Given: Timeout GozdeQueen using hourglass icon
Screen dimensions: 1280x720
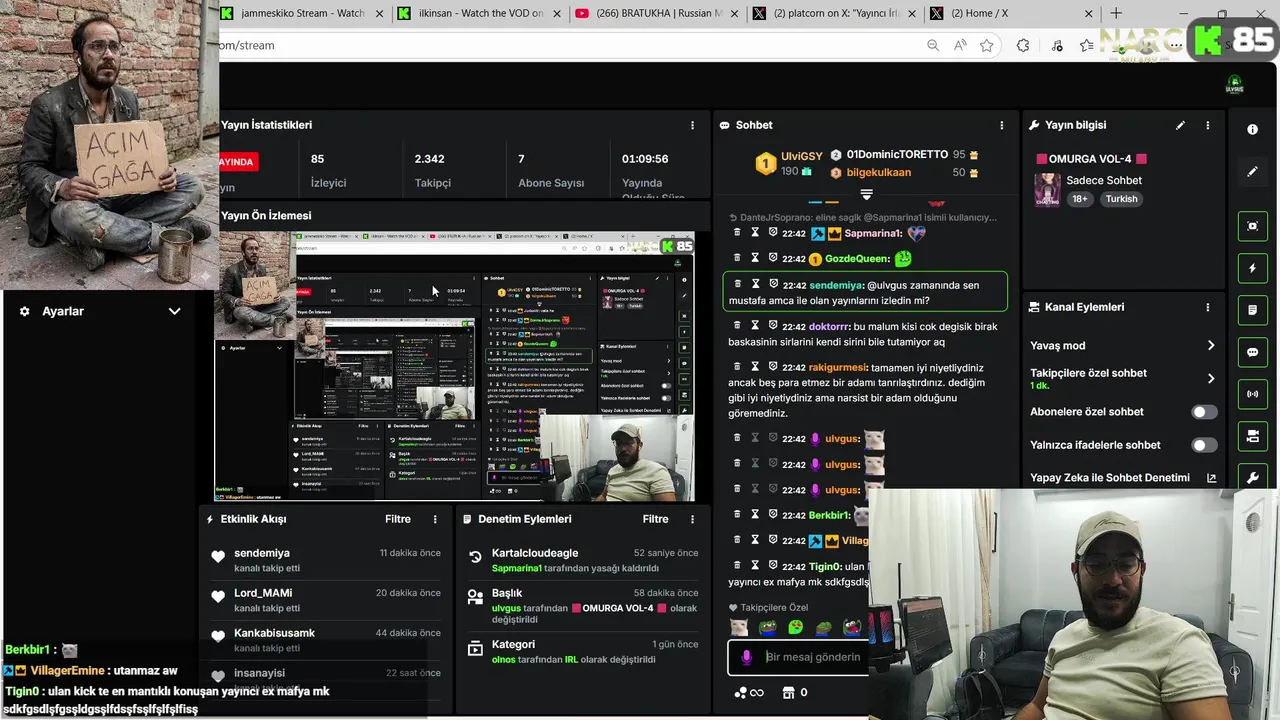Looking at the screenshot, I should (756, 258).
